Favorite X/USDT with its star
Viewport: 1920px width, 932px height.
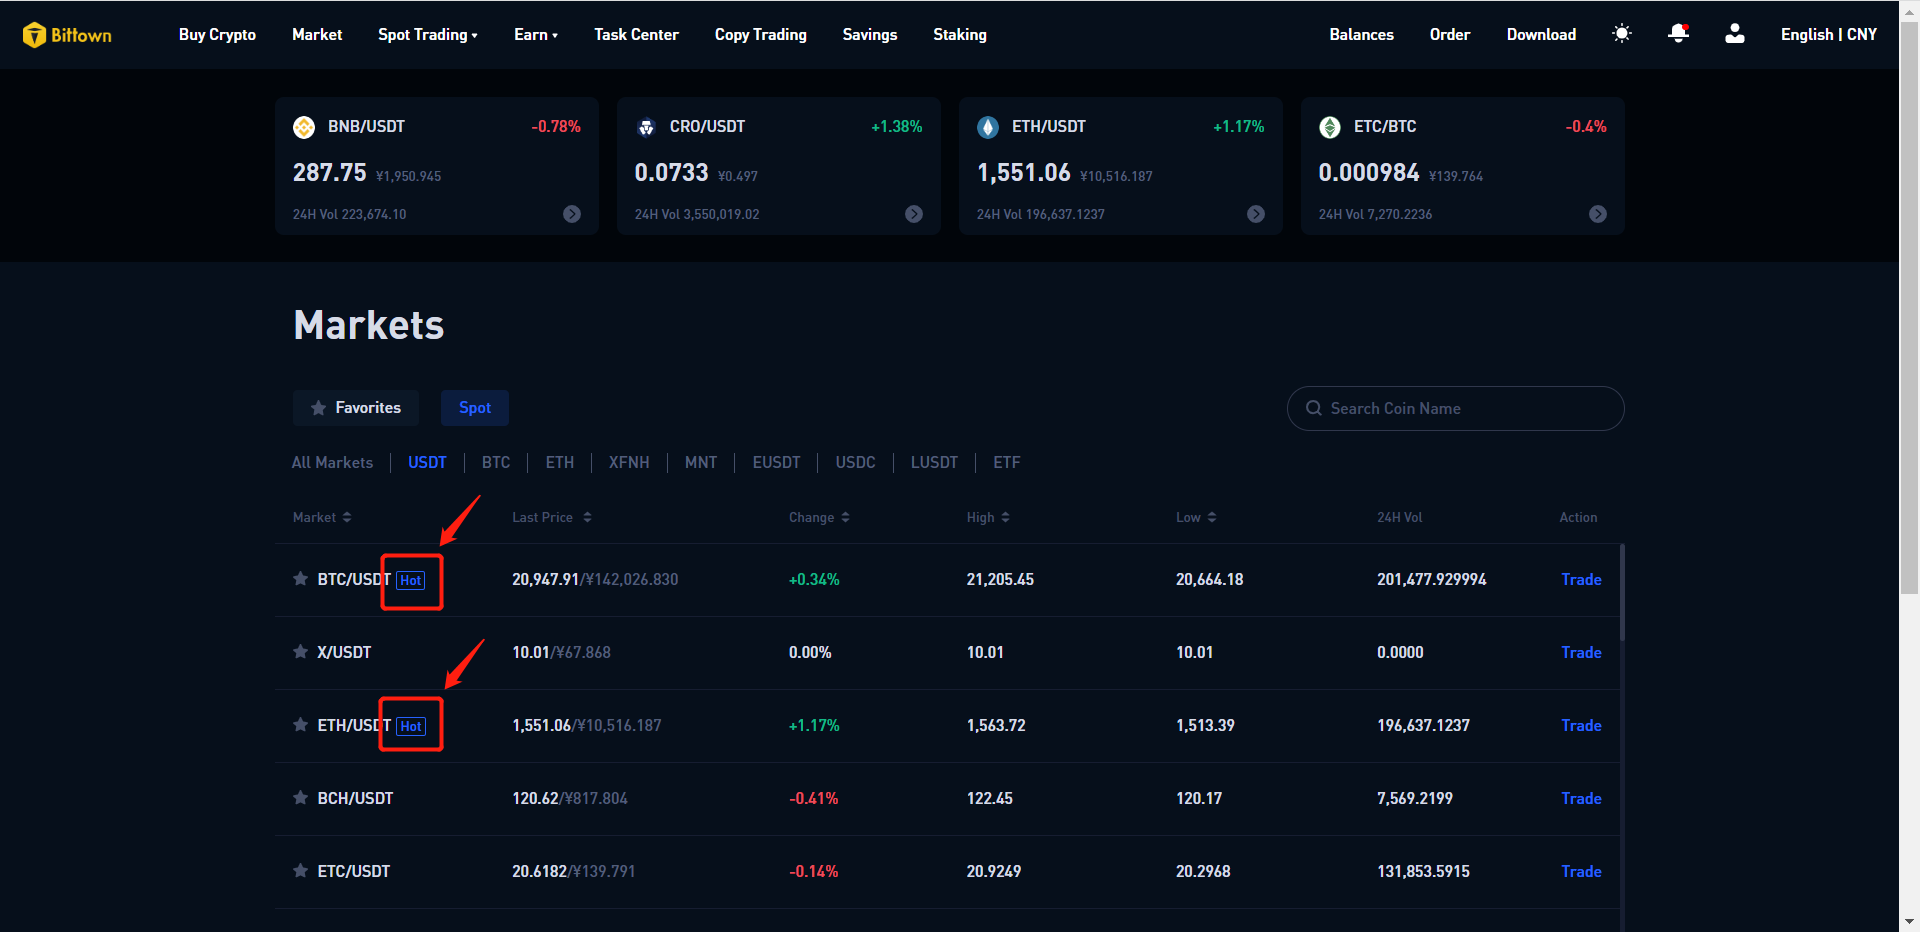300,652
